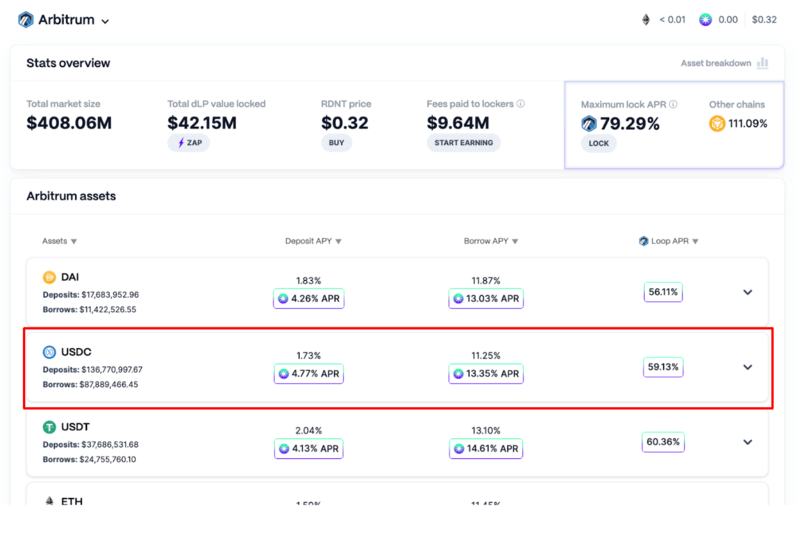Click the LOCK button
The image size is (800, 538).
(598, 143)
